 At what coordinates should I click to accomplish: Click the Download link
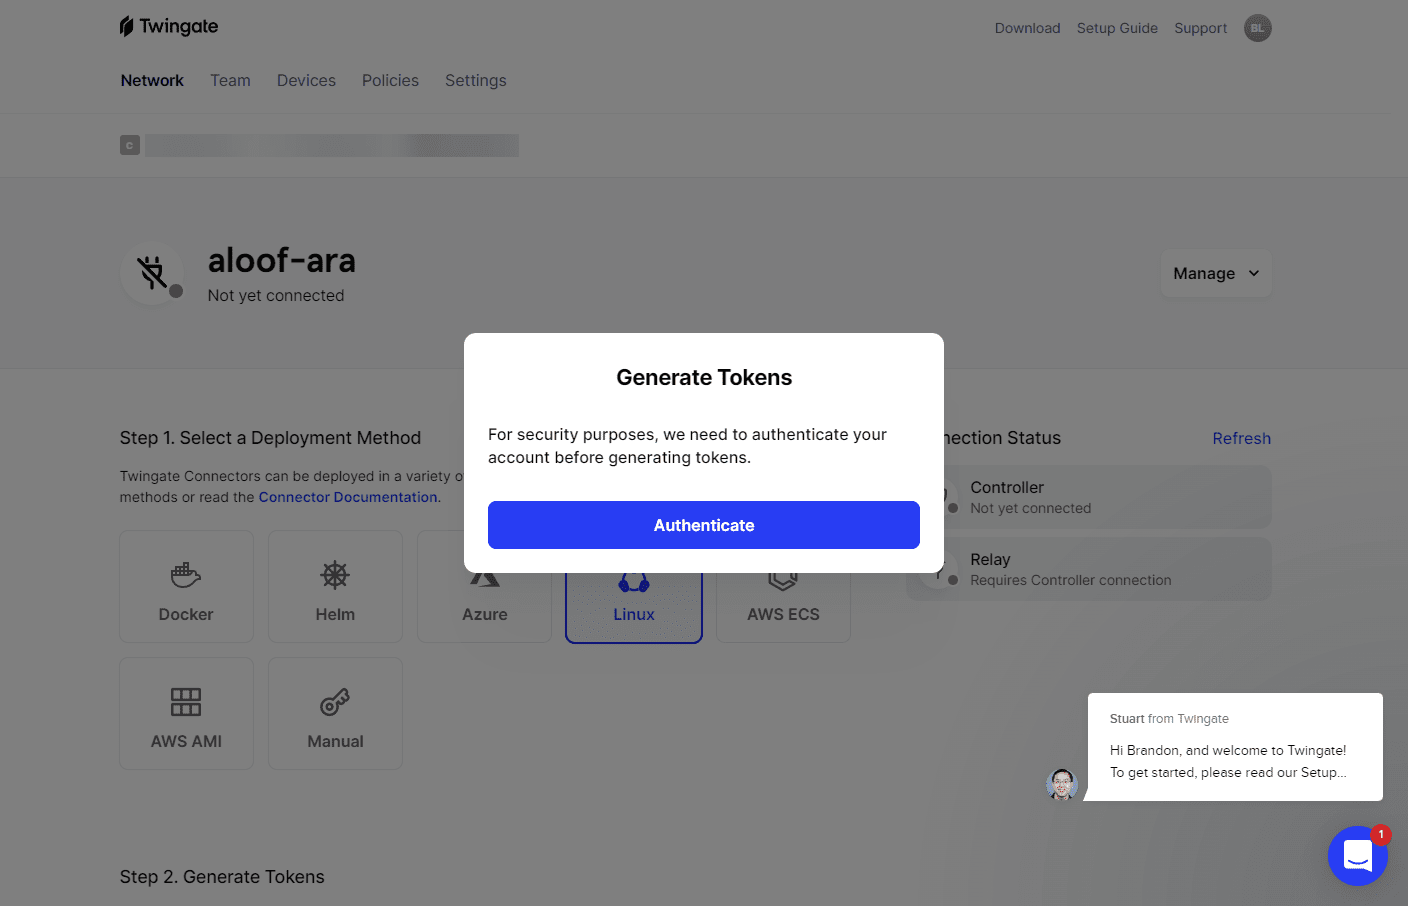[1027, 28]
